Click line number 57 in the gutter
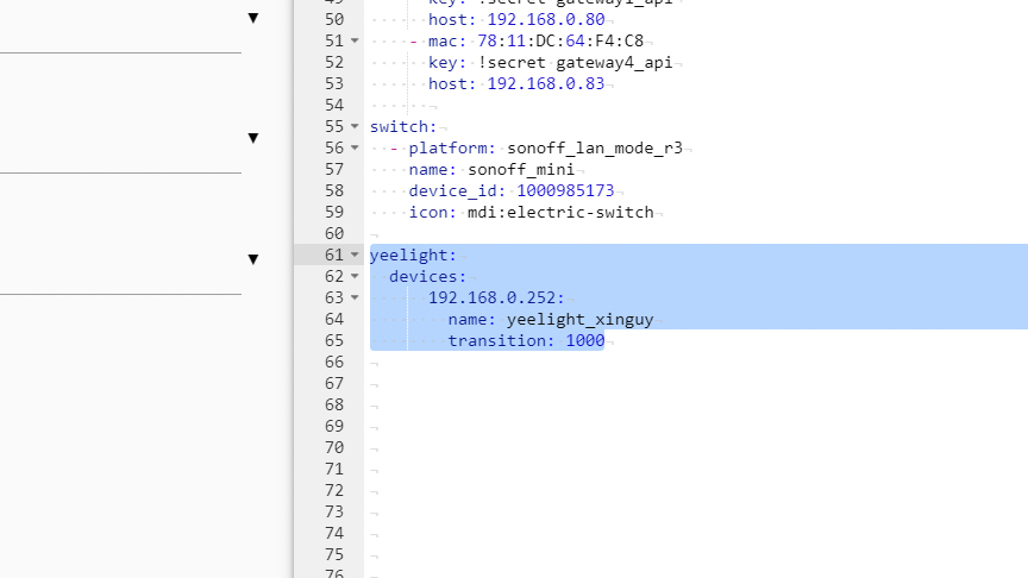This screenshot has height=578, width=1028. (x=333, y=169)
